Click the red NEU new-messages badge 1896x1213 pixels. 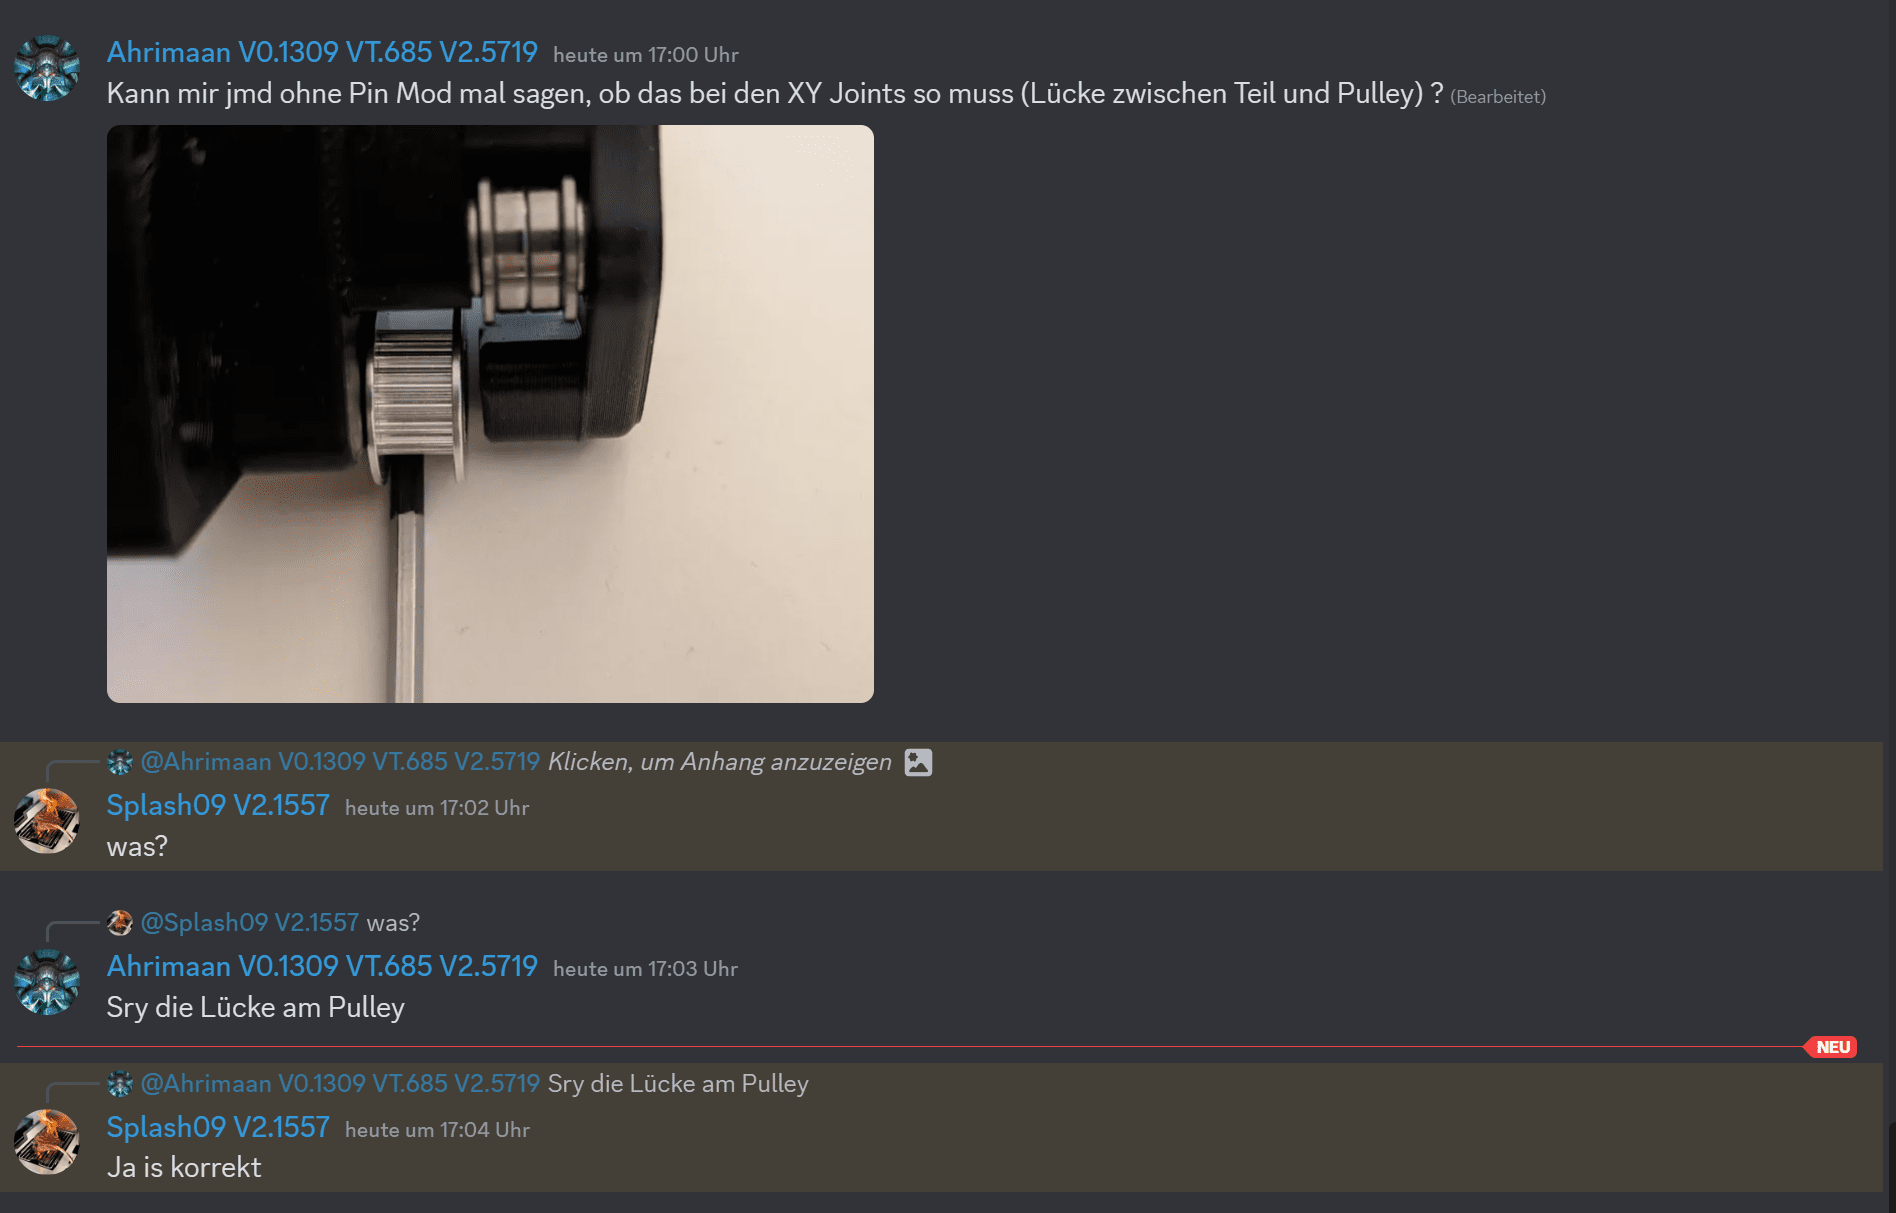(1832, 1047)
